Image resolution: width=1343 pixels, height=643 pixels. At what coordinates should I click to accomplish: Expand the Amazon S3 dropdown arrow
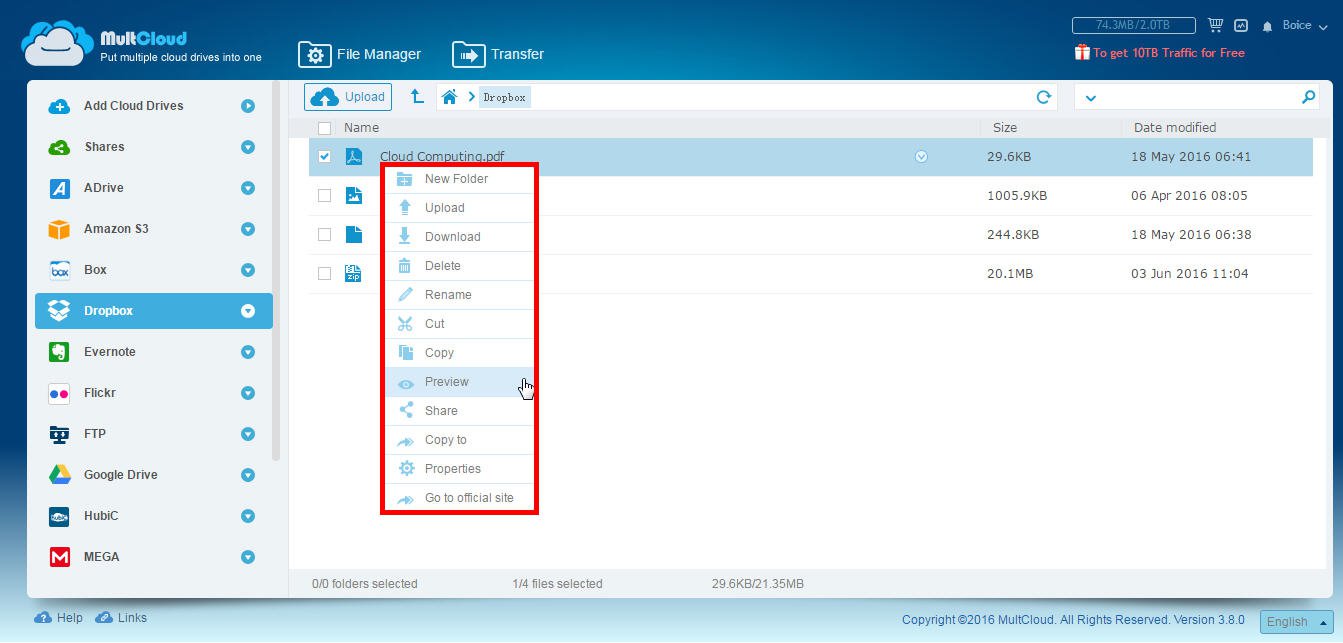(x=248, y=229)
